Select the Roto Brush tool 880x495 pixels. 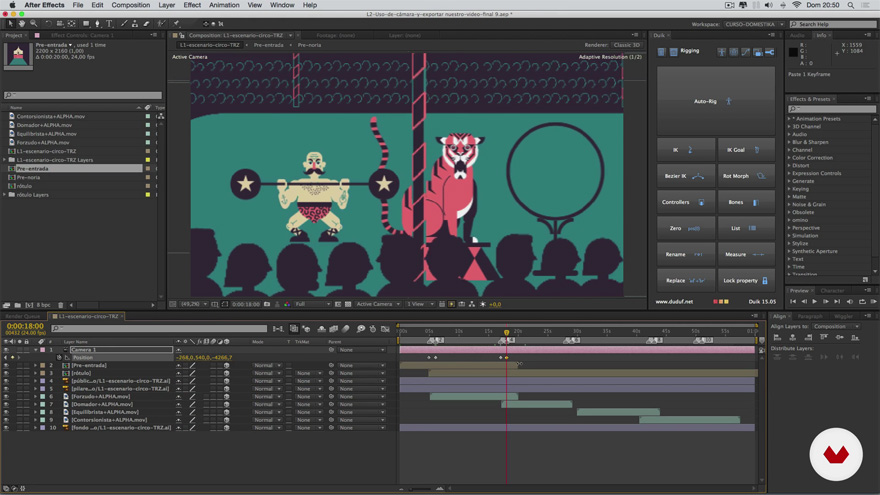162,24
